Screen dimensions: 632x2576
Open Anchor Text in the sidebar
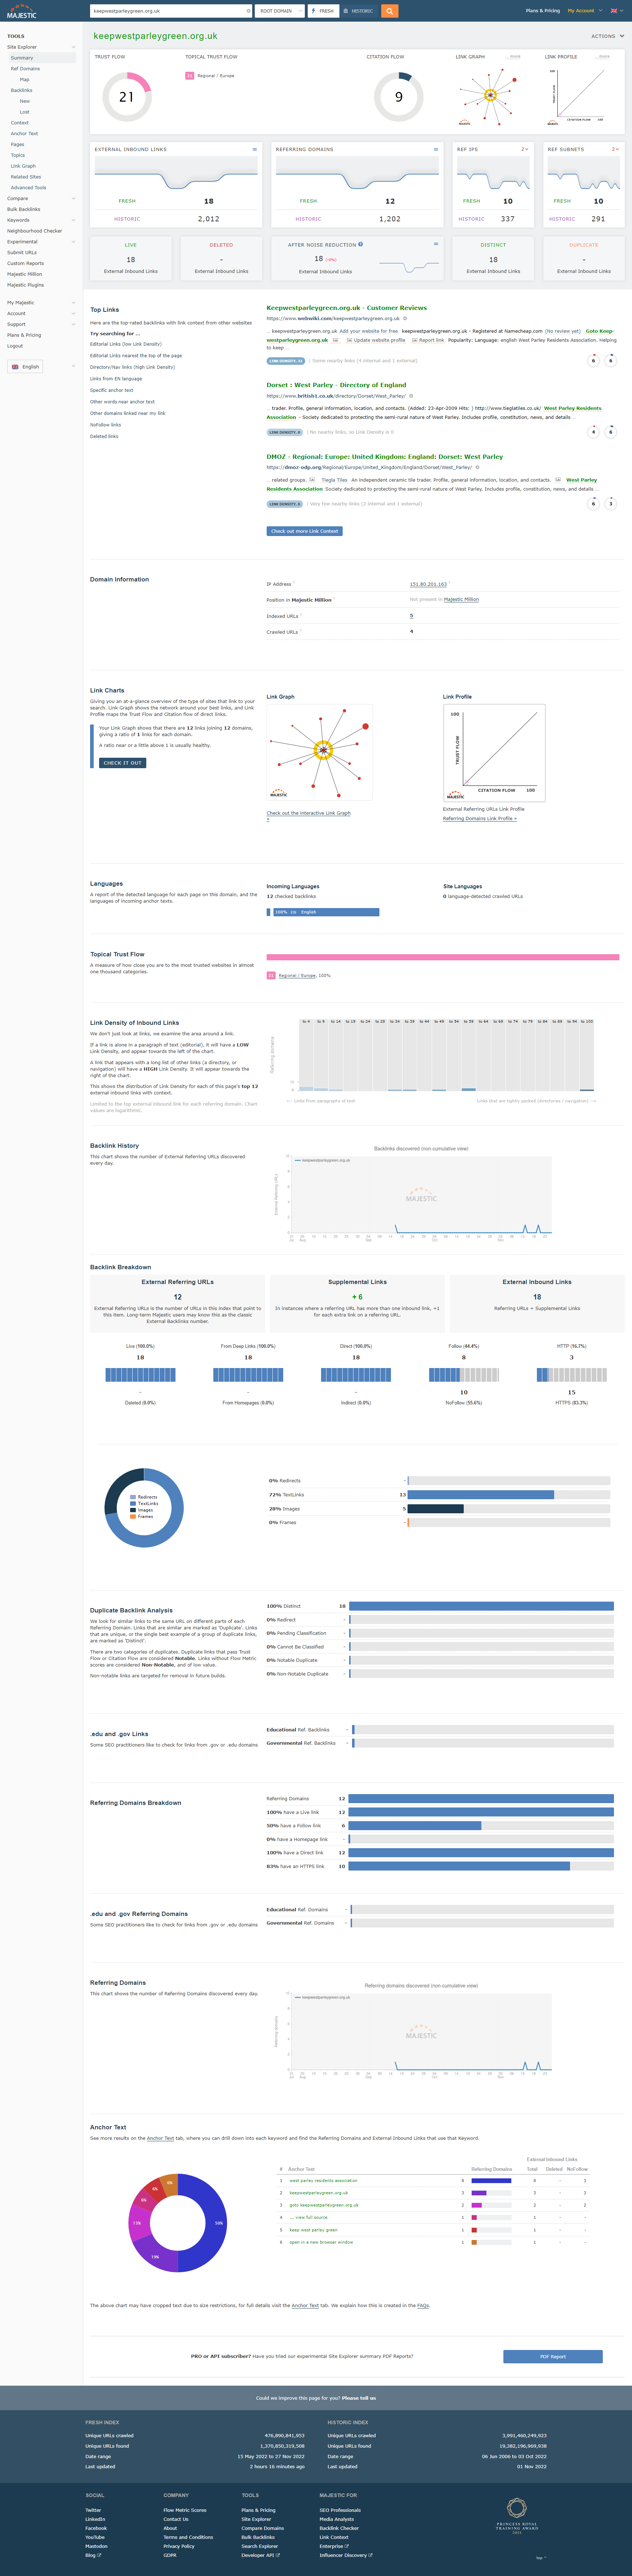click(x=24, y=133)
